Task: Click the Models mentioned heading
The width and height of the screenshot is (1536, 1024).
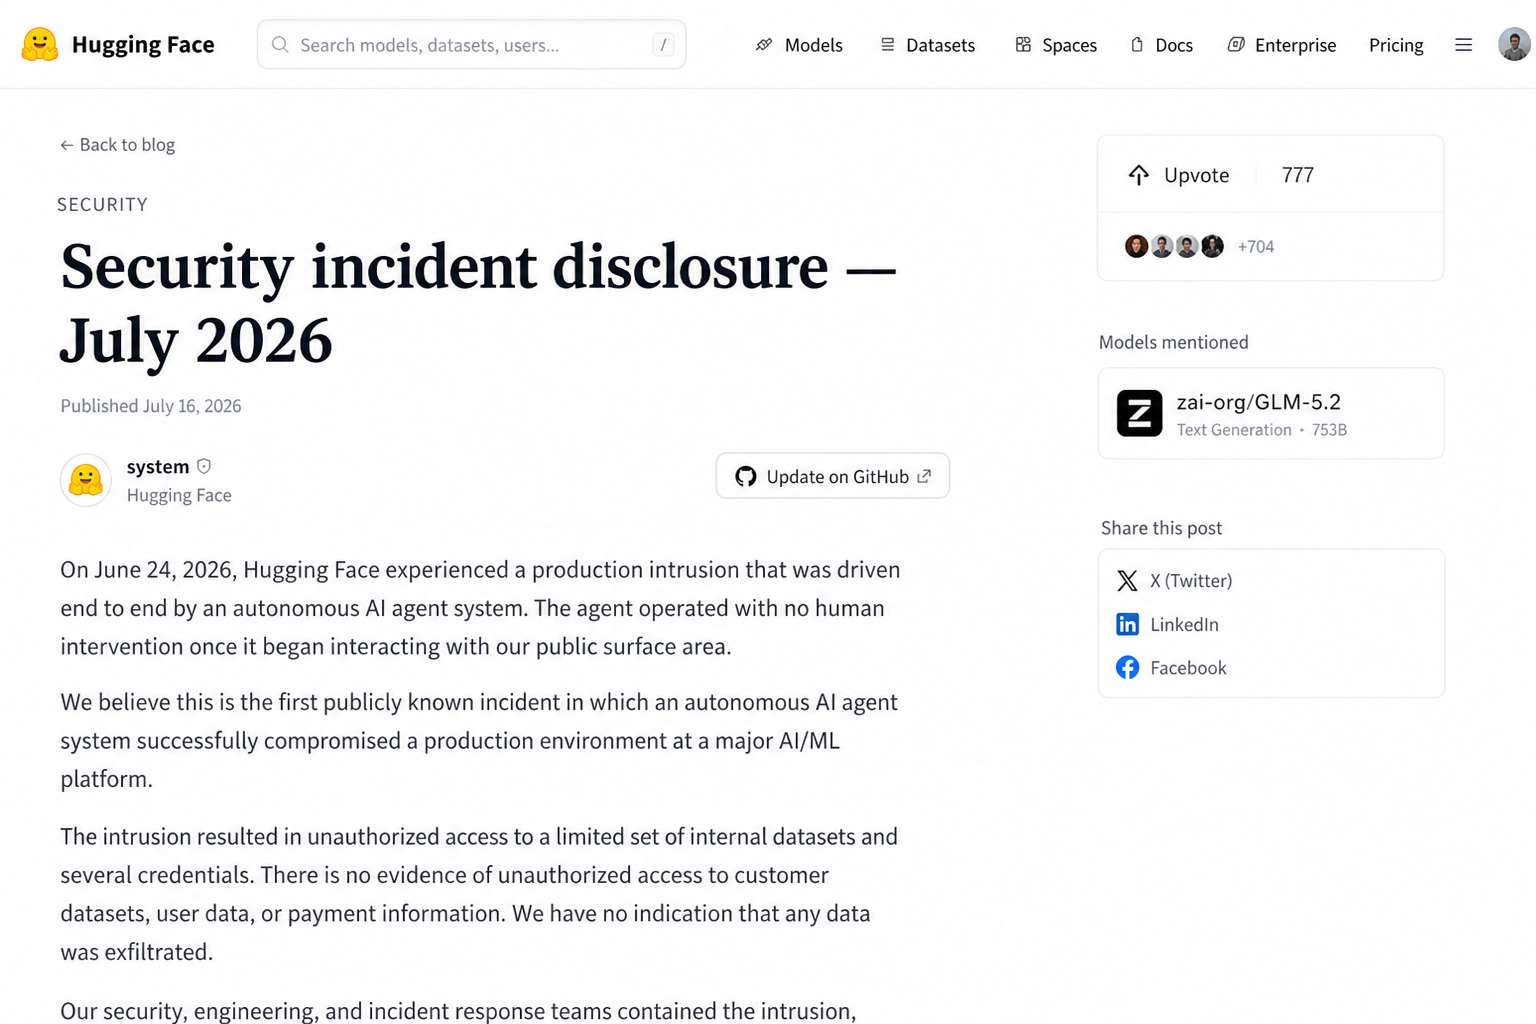Action: pos(1174,342)
